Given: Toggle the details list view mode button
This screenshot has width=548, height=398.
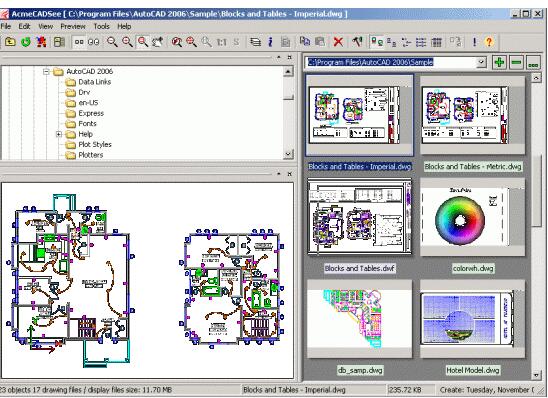Looking at the screenshot, I should pyautogui.click(x=436, y=42).
